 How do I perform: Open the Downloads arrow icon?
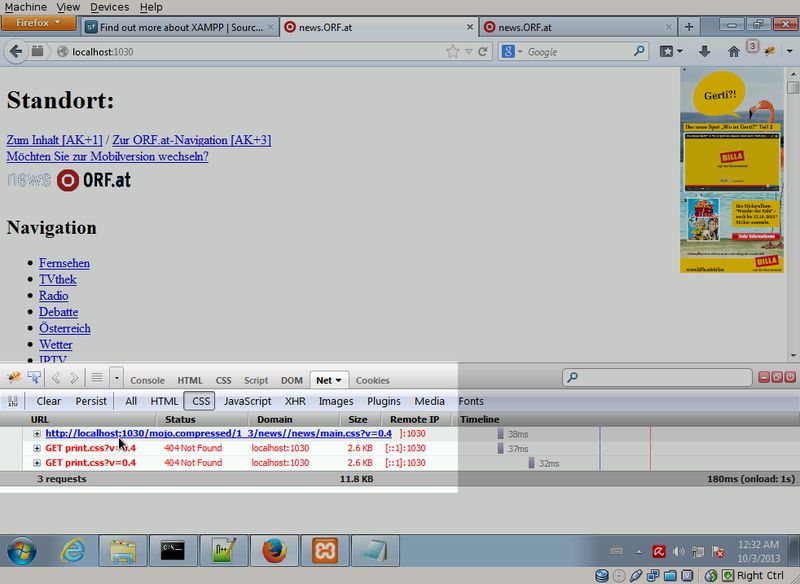tap(704, 51)
